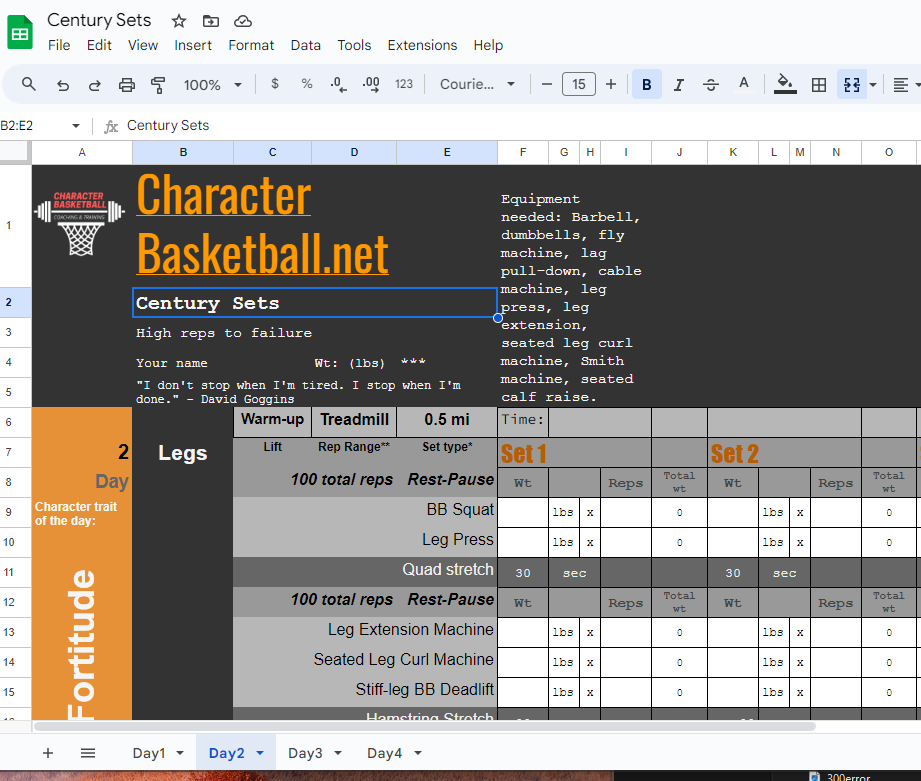Open the borders tool
Image resolution: width=921 pixels, height=781 pixels.
pyautogui.click(x=819, y=85)
